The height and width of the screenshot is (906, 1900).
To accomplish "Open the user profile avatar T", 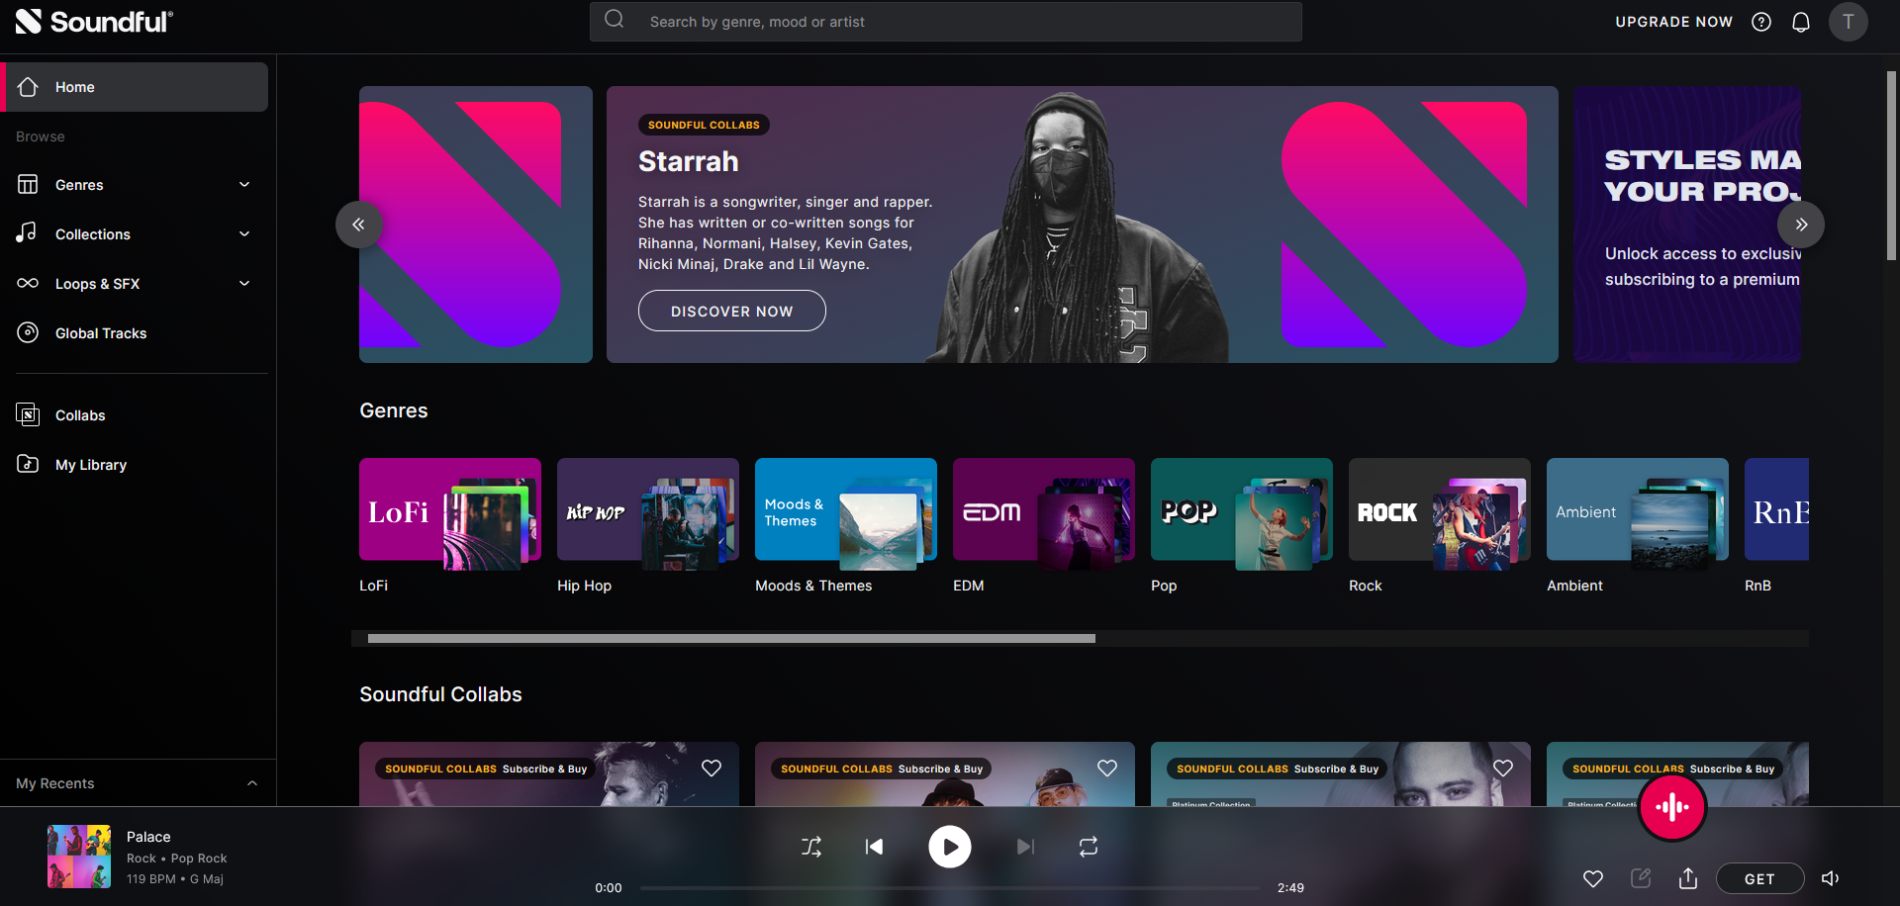I will [x=1848, y=21].
